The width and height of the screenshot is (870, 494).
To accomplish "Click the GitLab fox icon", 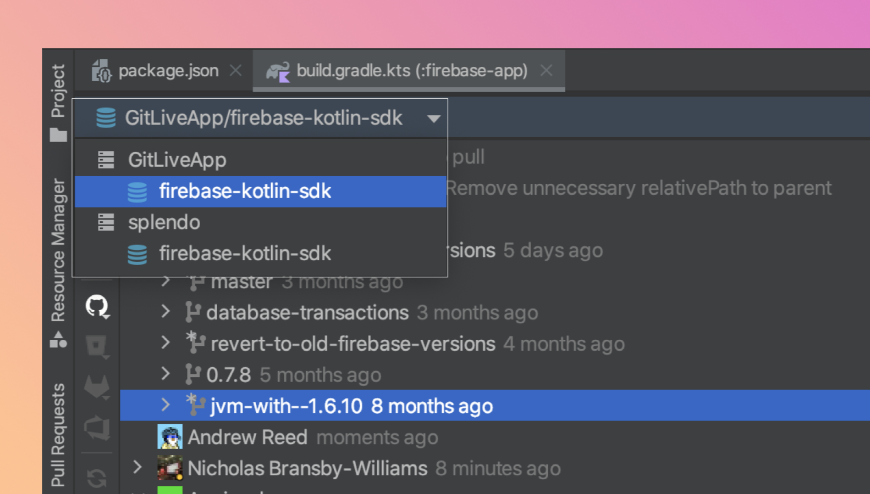I will [97, 386].
